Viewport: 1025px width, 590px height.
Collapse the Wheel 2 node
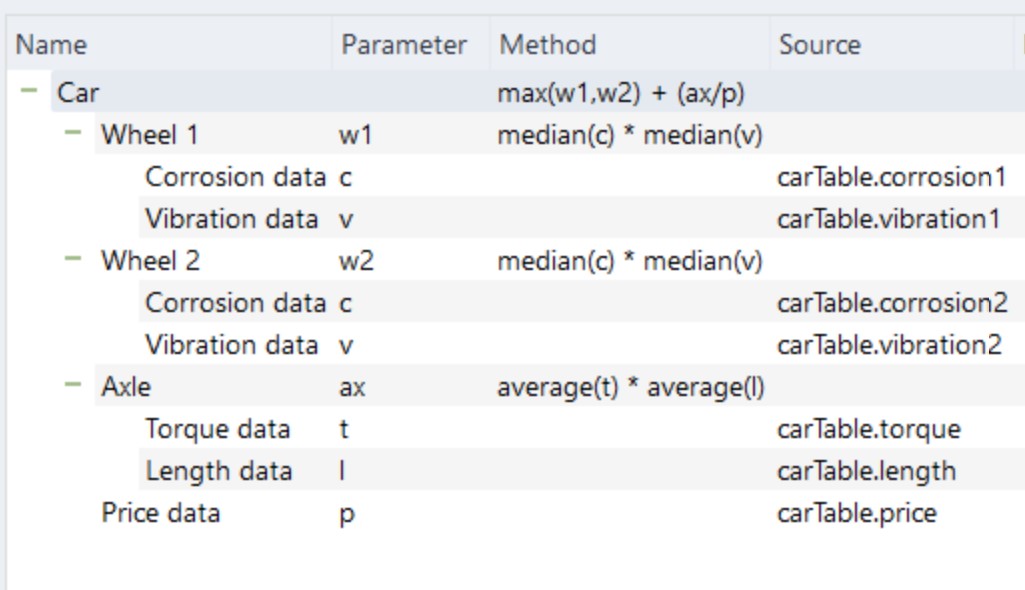click(73, 261)
